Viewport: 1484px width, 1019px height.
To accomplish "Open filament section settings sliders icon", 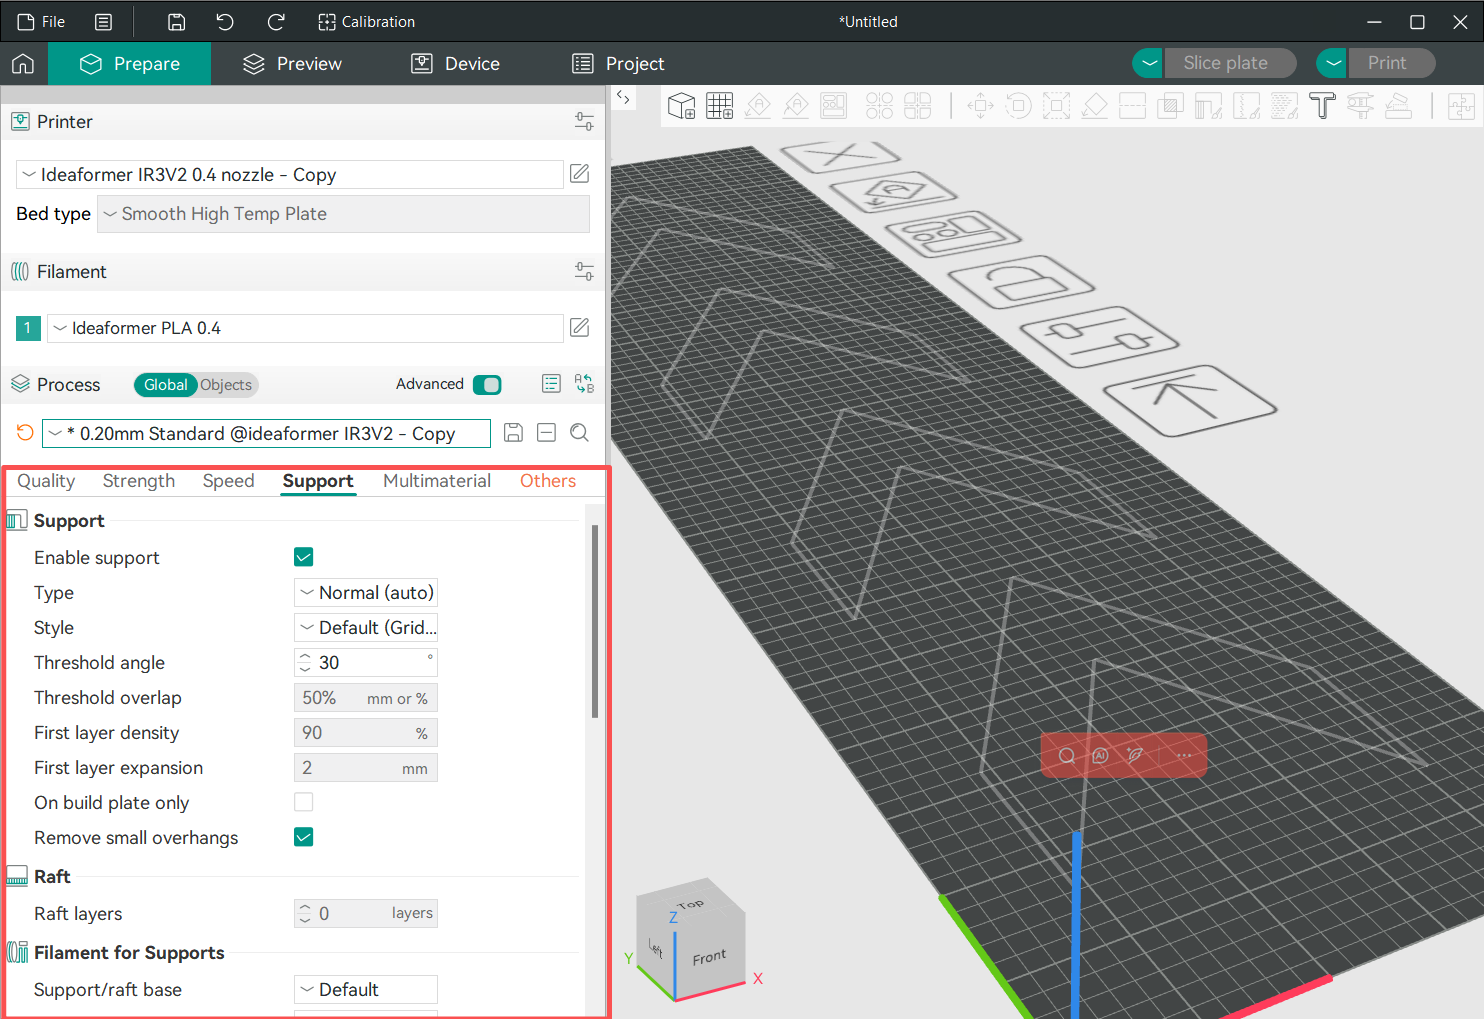I will 584,272.
